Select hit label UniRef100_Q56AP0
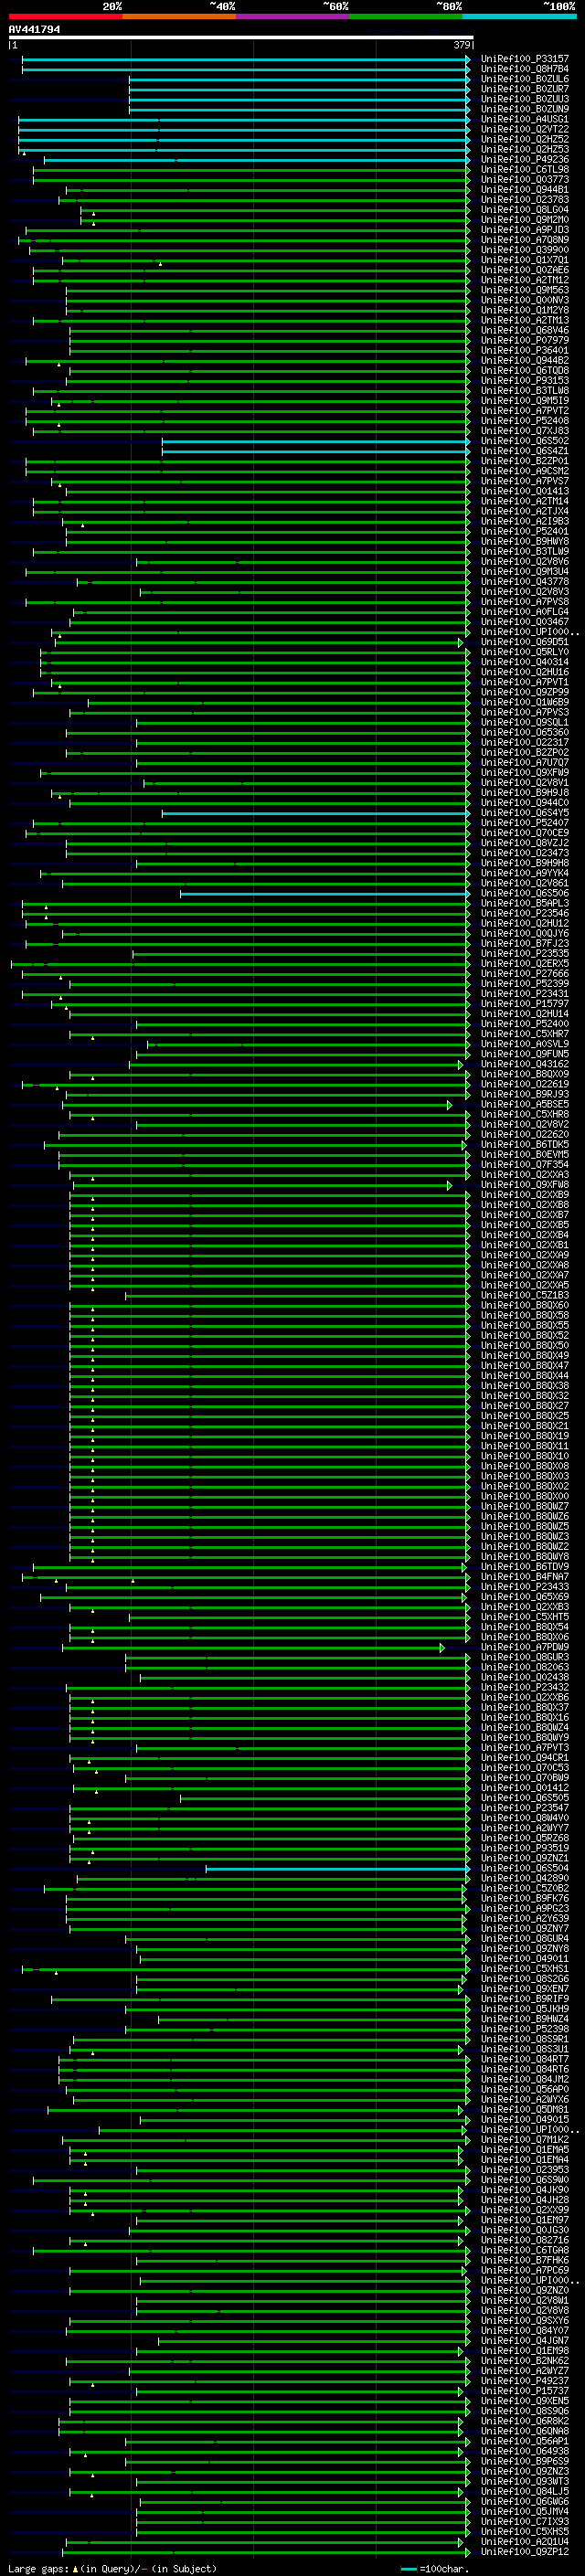This screenshot has width=585, height=2576. pyautogui.click(x=525, y=2089)
